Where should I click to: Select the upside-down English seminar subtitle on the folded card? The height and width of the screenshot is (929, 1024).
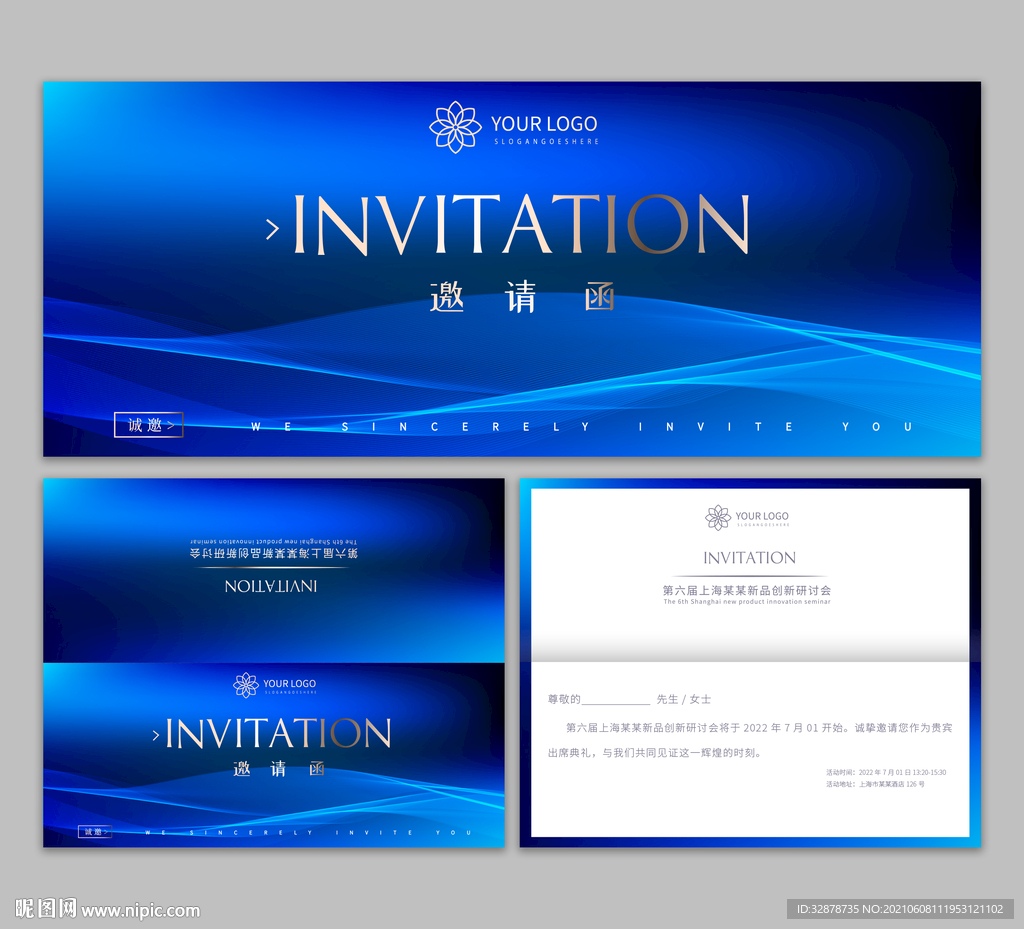(x=274, y=542)
